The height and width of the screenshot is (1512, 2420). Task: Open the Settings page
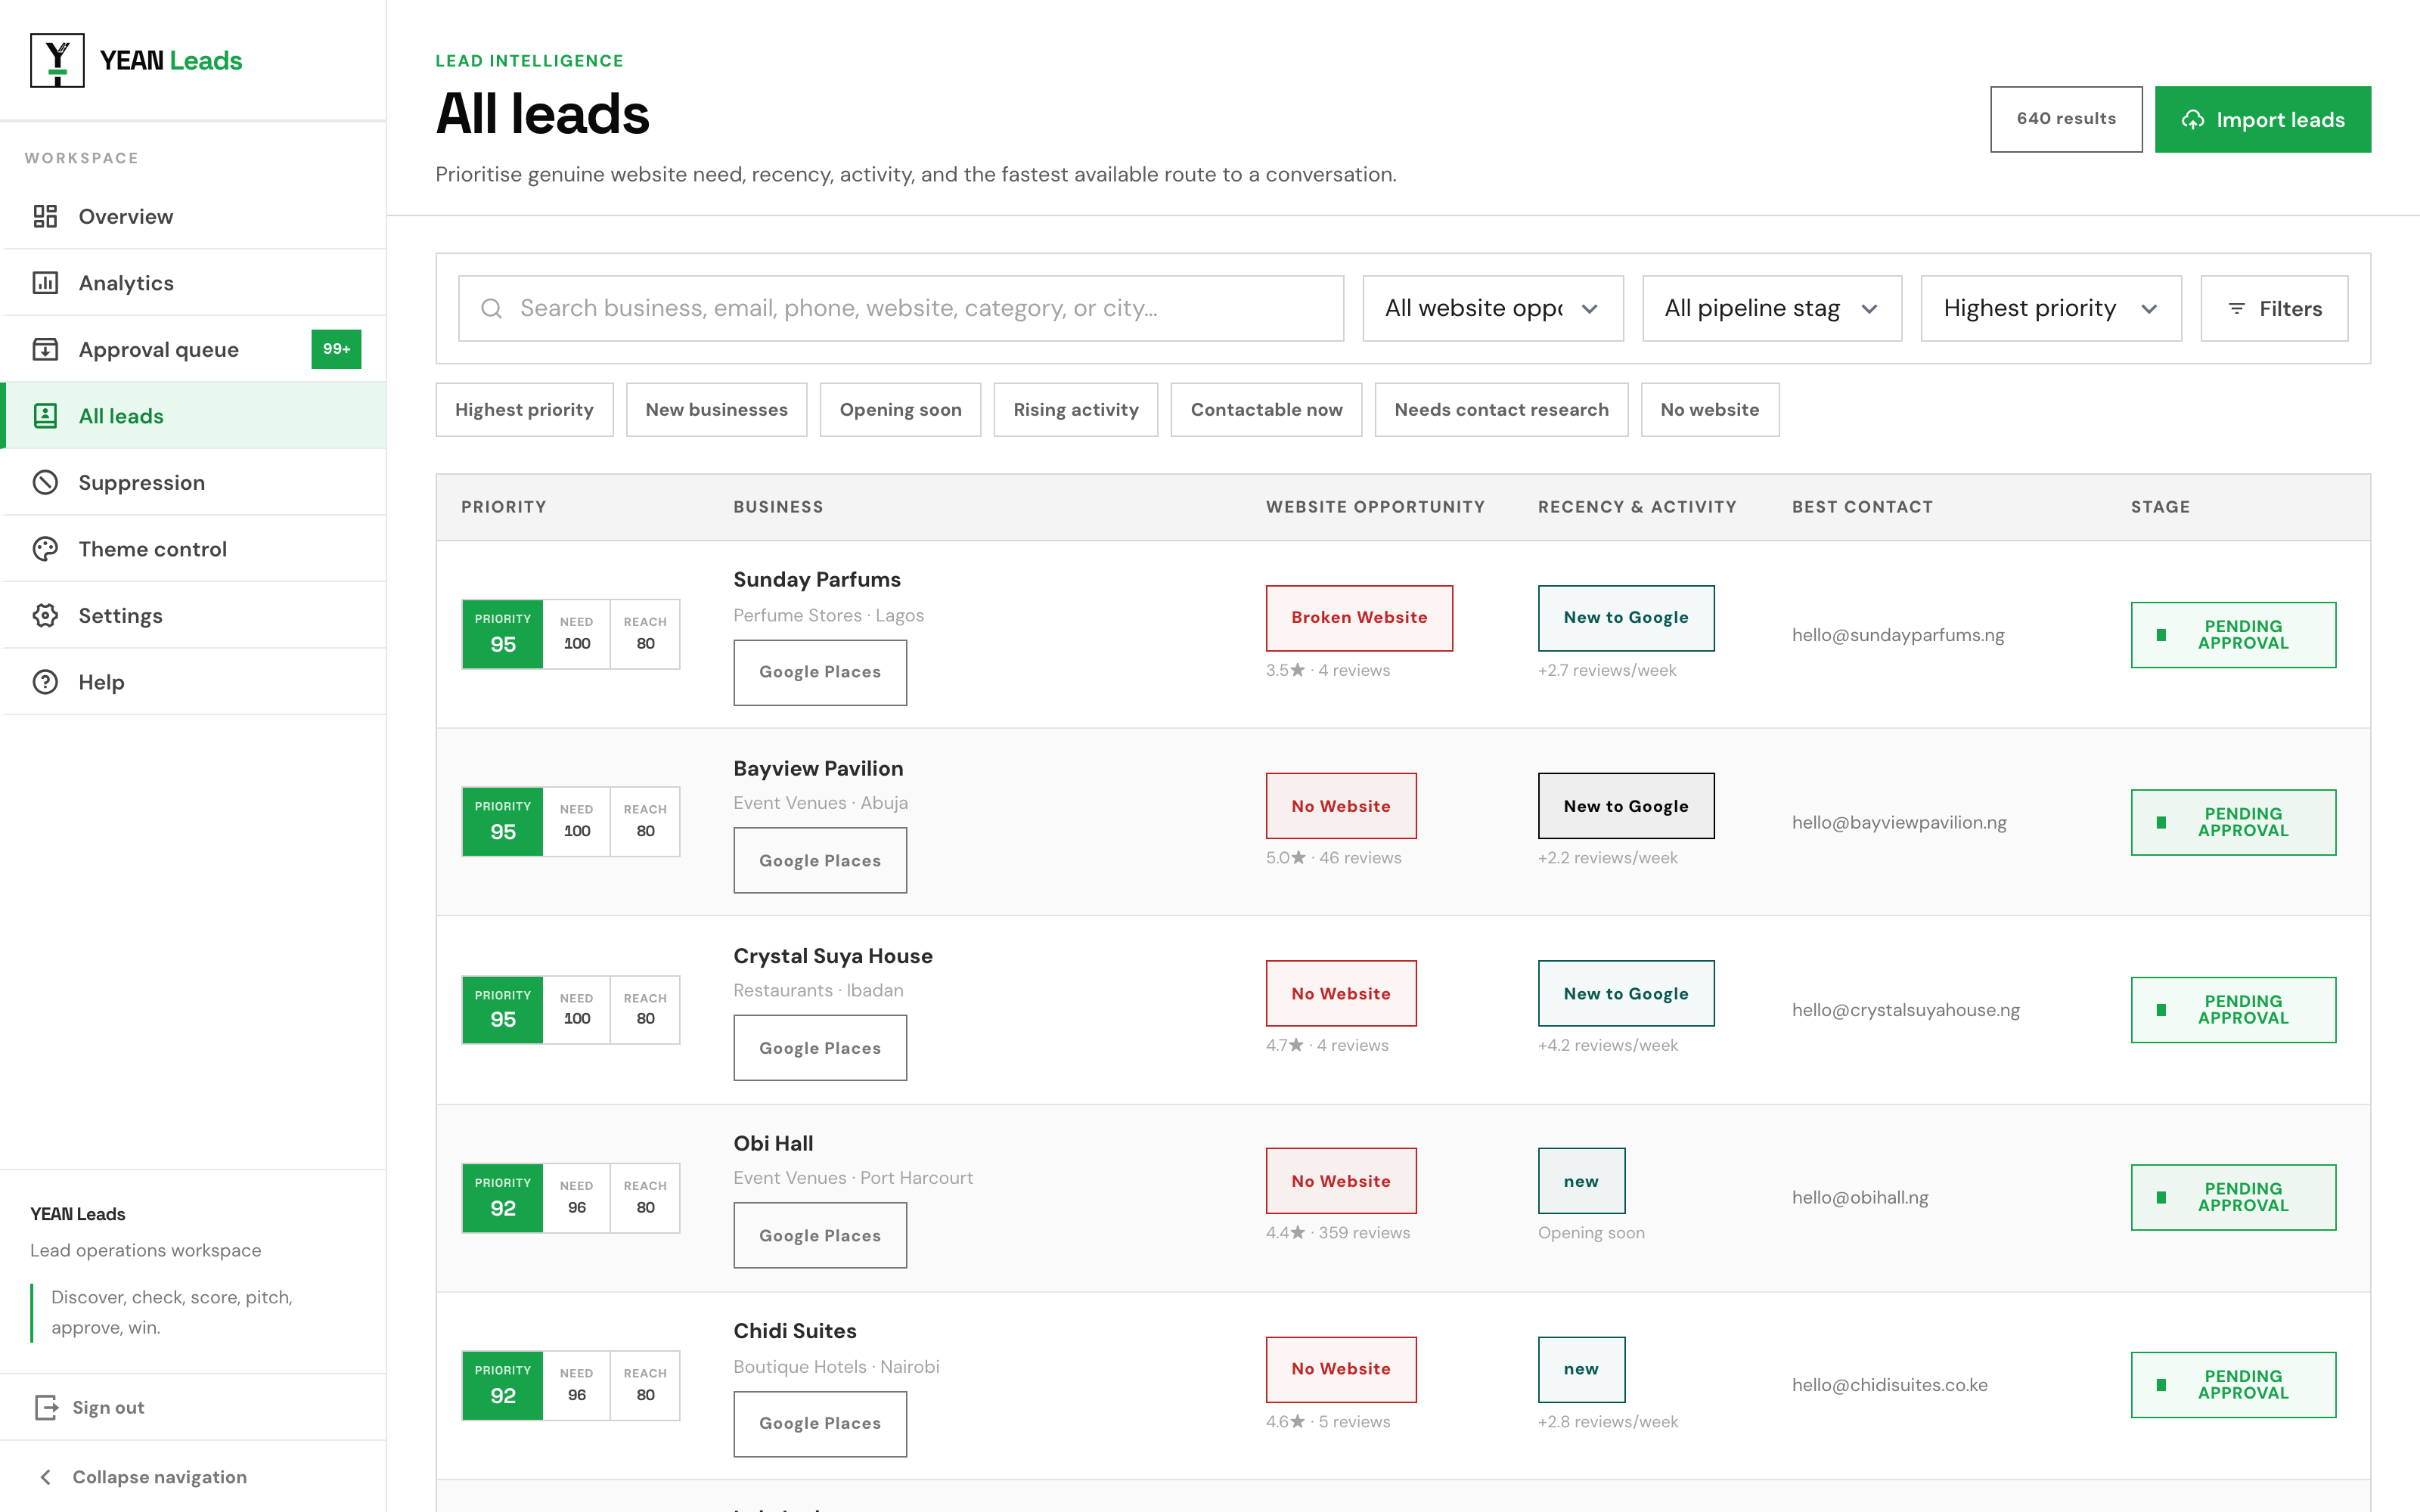click(x=194, y=615)
